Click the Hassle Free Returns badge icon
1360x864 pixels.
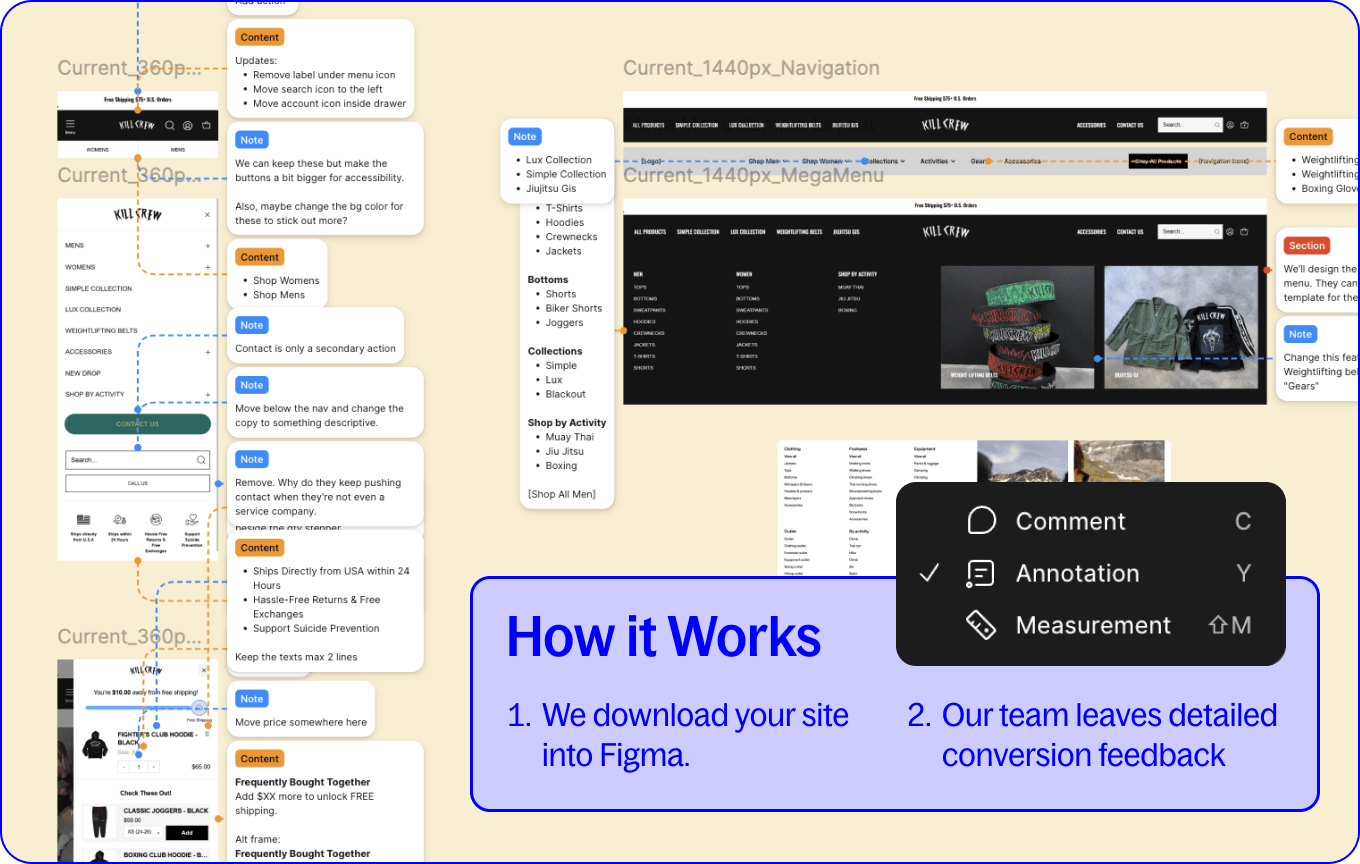pyautogui.click(x=155, y=520)
